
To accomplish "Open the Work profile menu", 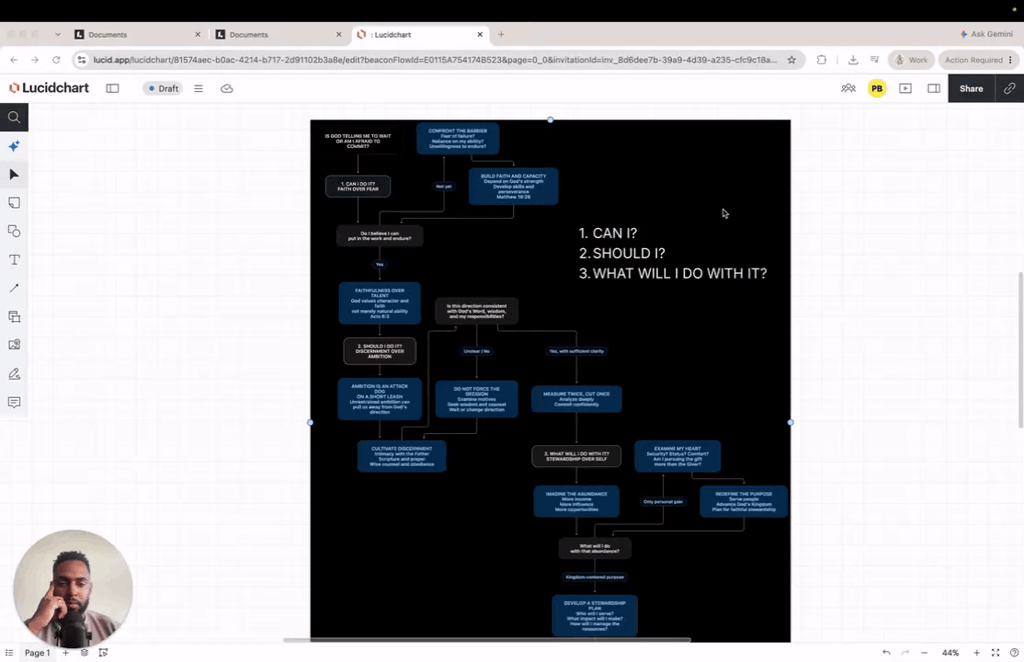I will click(x=911, y=60).
